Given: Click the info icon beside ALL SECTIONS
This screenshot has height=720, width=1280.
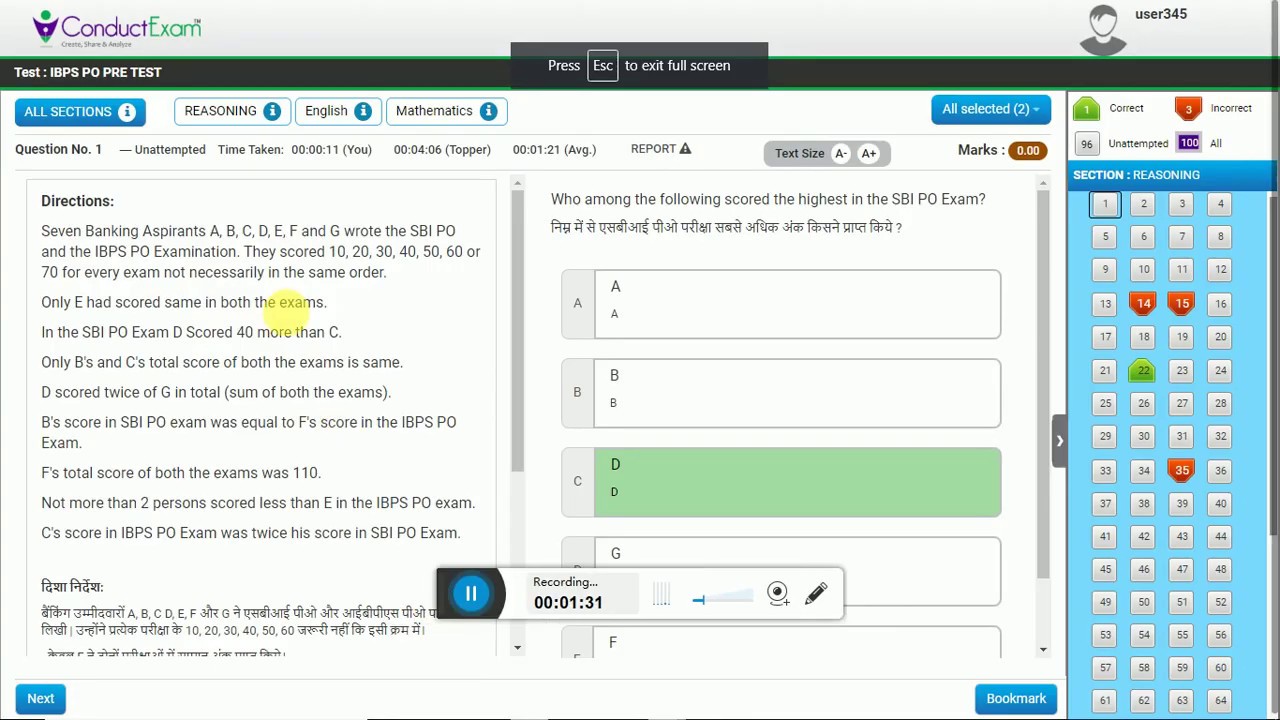Looking at the screenshot, I should click(x=127, y=112).
